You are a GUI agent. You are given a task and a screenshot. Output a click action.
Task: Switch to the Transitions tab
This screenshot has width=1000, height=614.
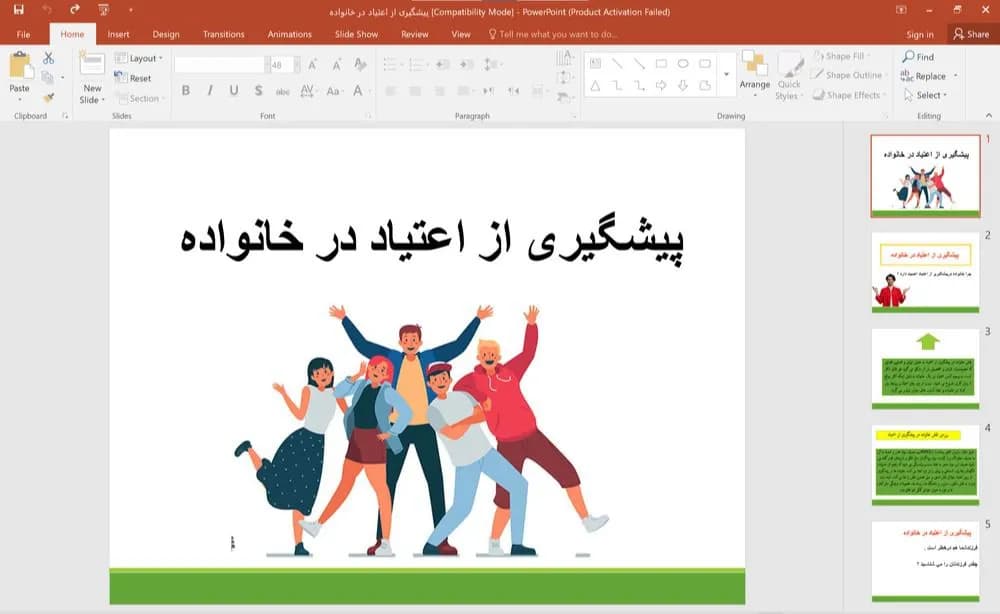[223, 34]
